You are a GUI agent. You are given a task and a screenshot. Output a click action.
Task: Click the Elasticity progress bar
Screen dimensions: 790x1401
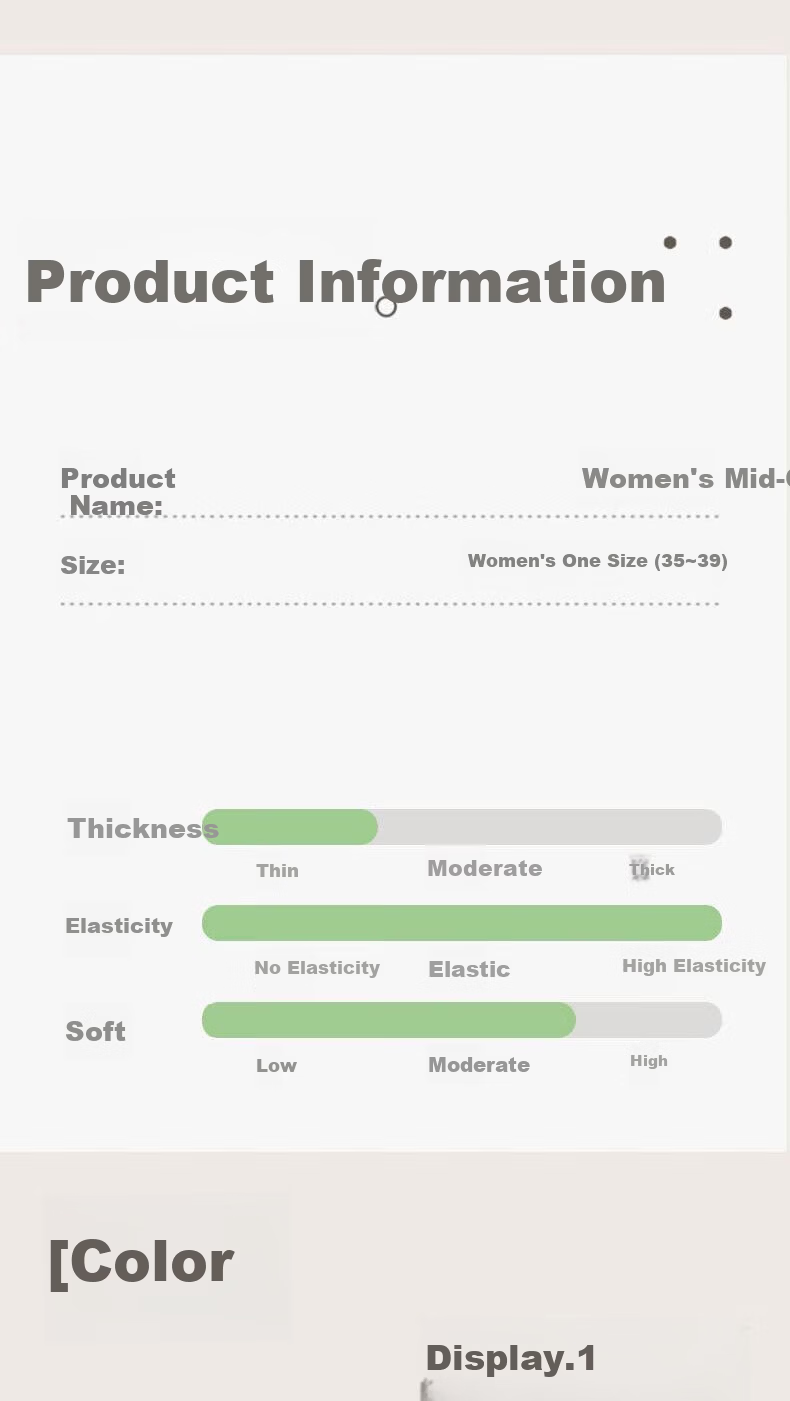click(462, 923)
